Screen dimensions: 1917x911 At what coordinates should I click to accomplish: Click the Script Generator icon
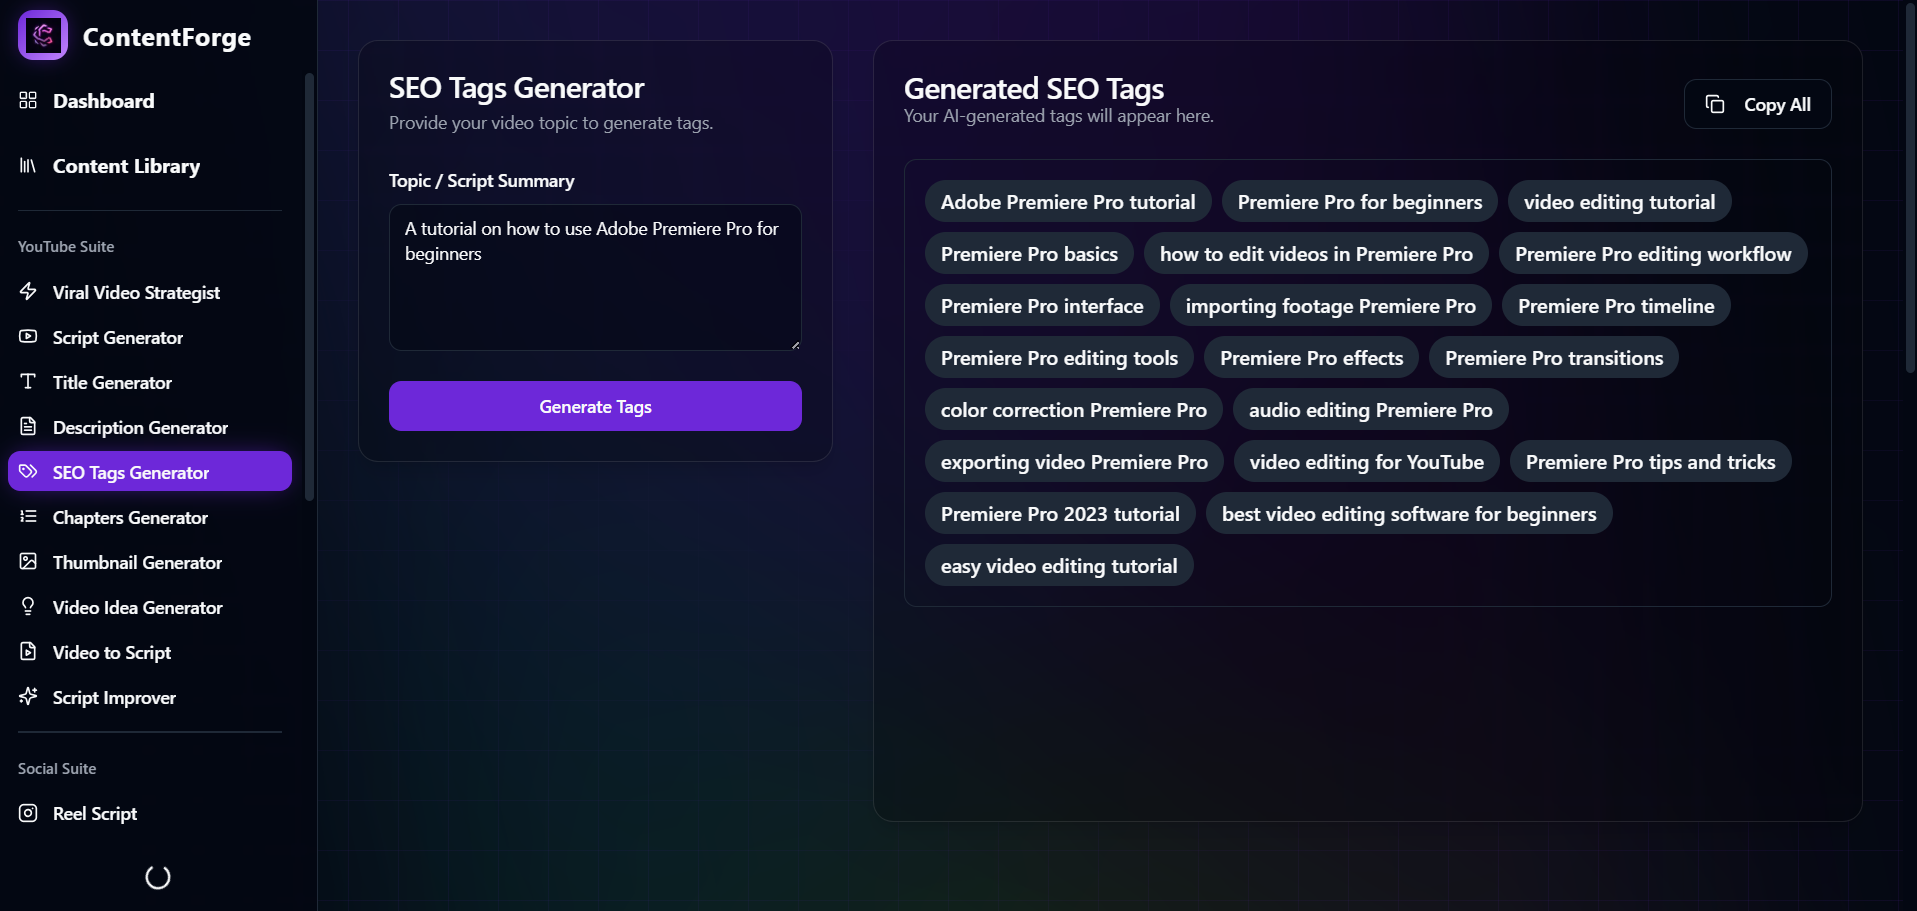(x=28, y=337)
